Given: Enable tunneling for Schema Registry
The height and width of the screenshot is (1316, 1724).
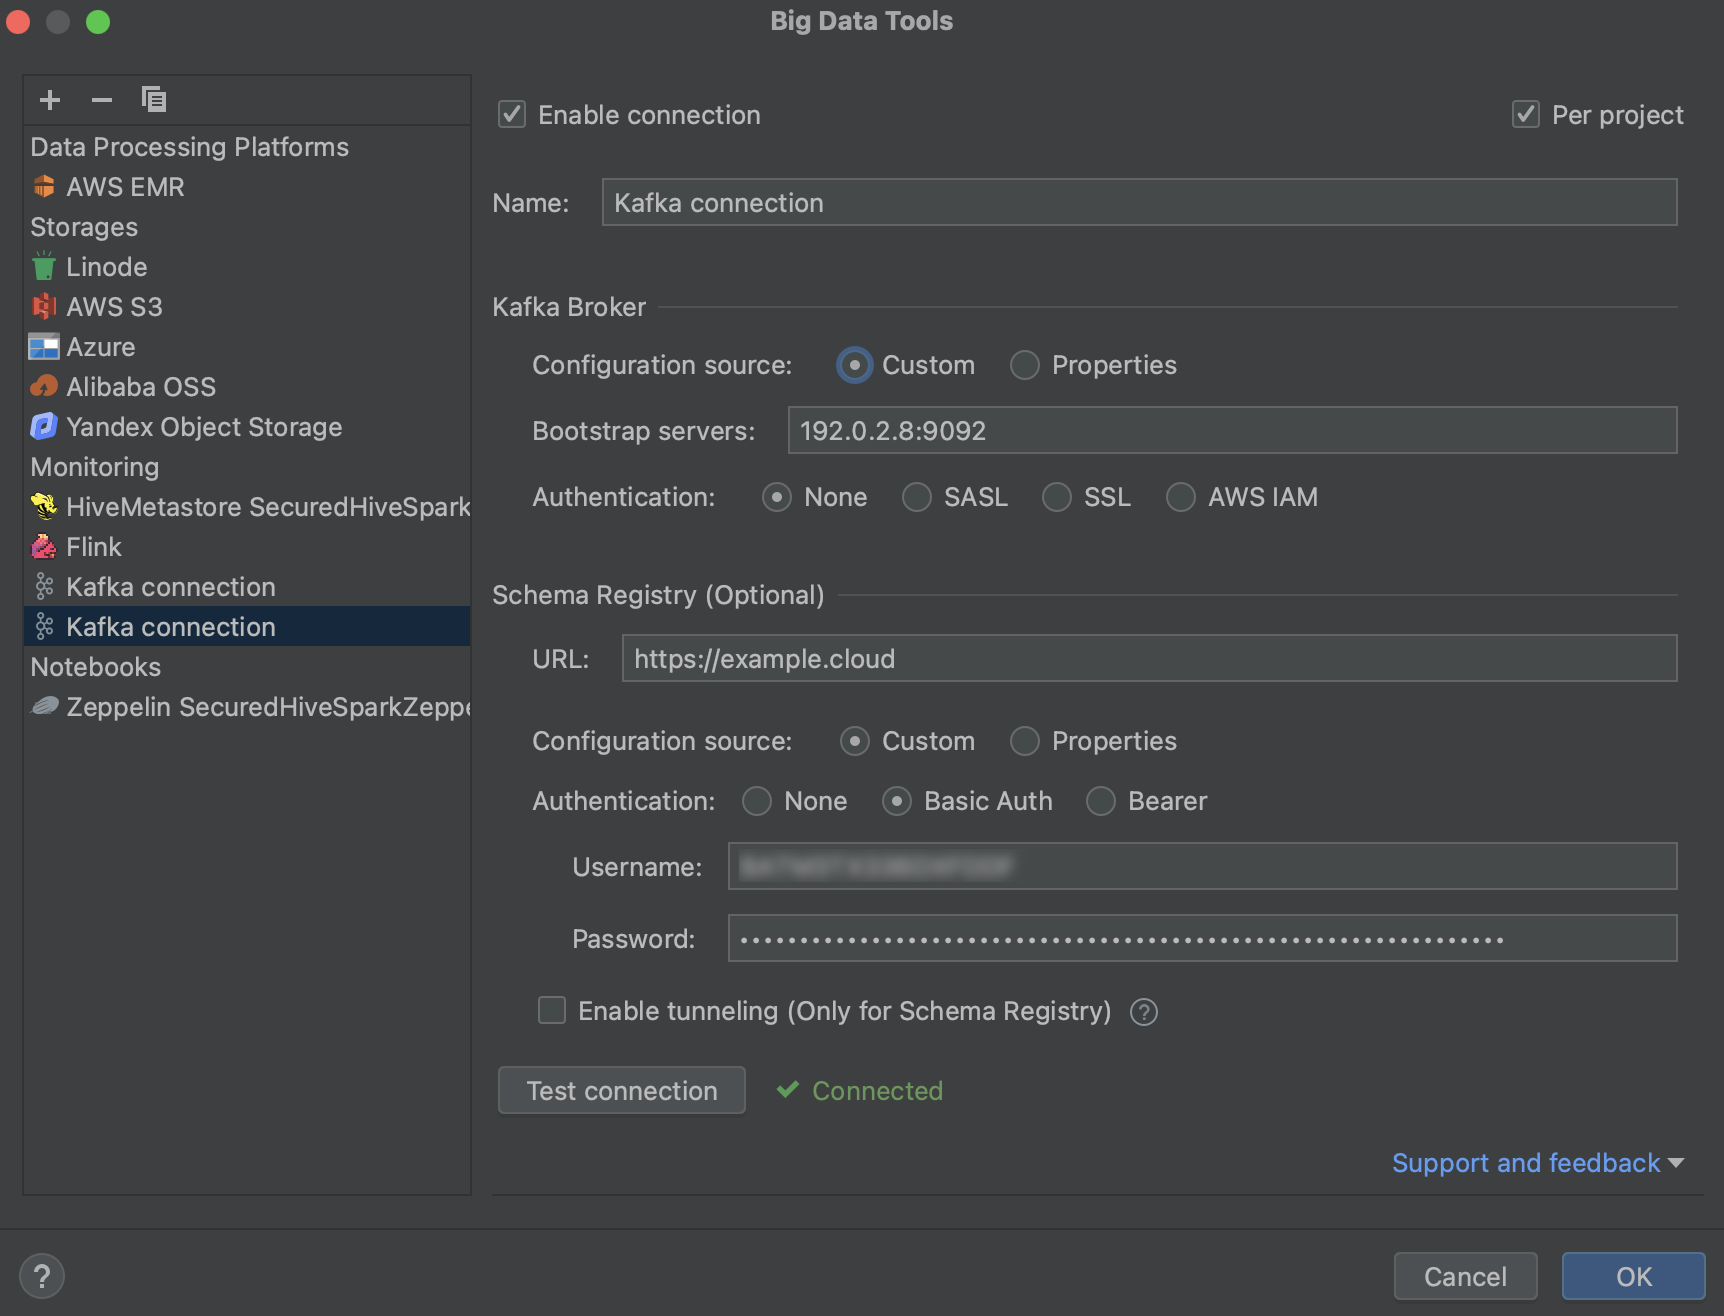Looking at the screenshot, I should point(551,1011).
